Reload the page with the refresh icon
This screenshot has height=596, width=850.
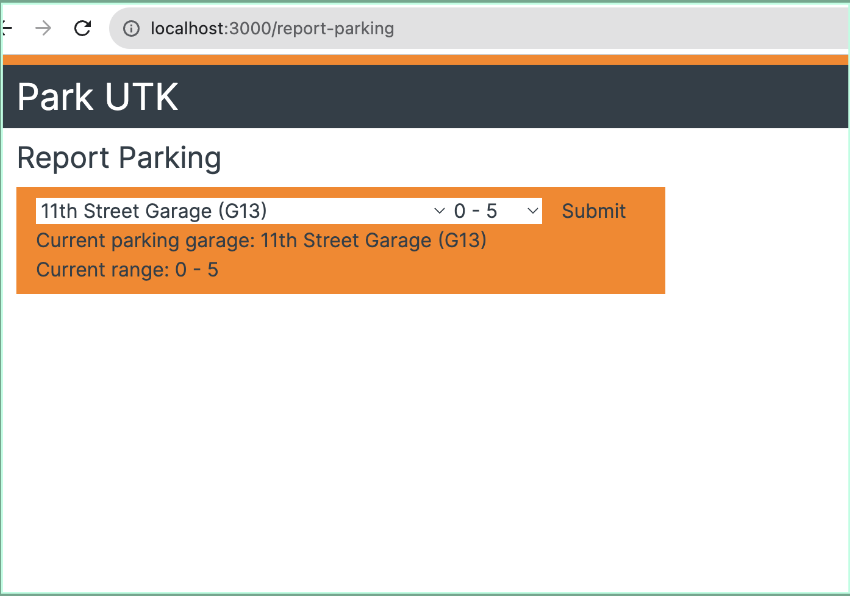[82, 28]
